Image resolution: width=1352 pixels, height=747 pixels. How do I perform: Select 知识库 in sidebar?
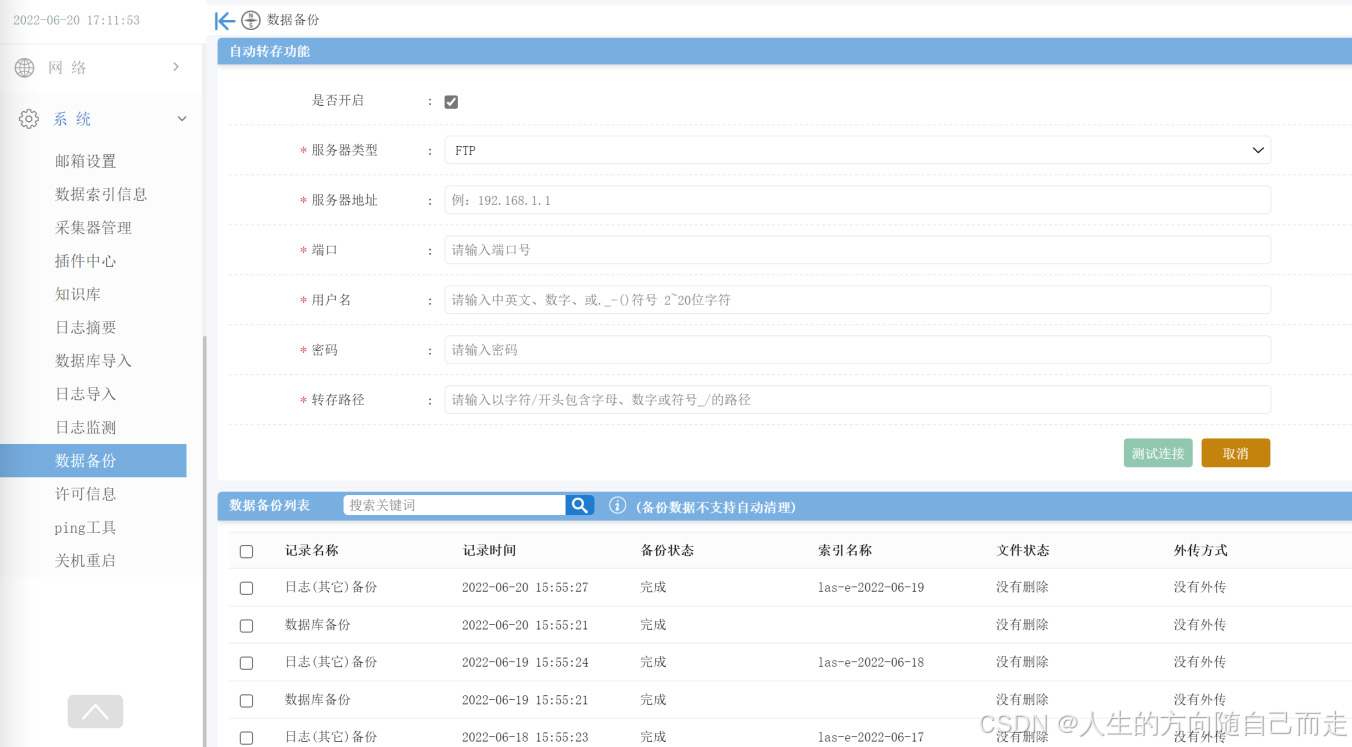[78, 294]
